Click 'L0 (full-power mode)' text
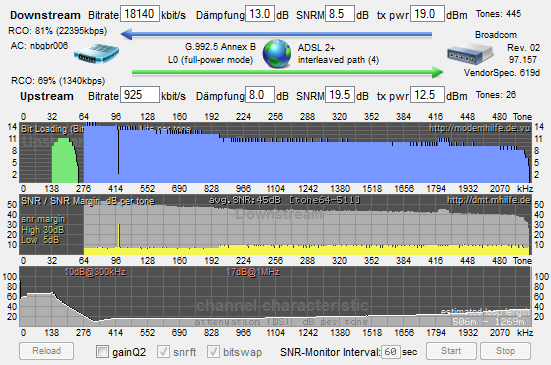Viewport: 551px width, 365px height. coord(210,60)
